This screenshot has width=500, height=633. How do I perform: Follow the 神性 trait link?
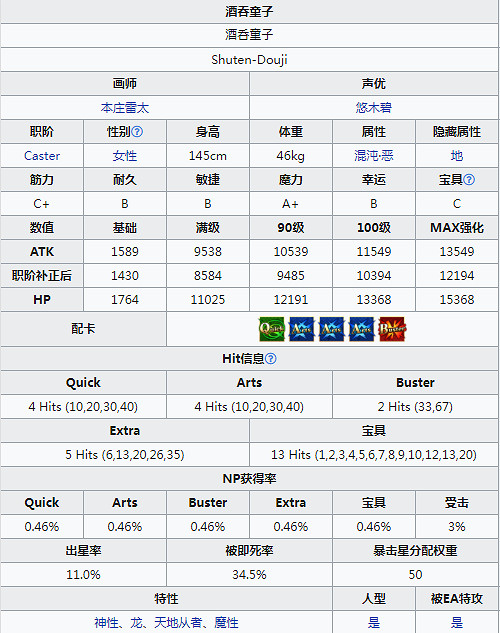pyautogui.click(x=107, y=623)
